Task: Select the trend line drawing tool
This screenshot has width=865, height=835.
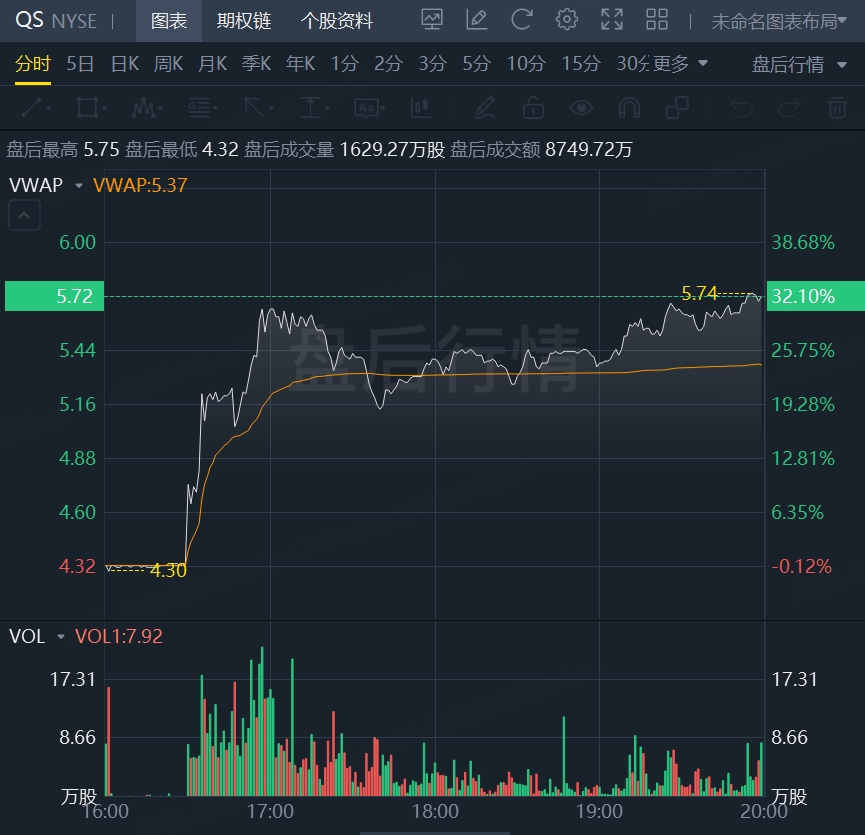Action: pyautogui.click(x=35, y=107)
